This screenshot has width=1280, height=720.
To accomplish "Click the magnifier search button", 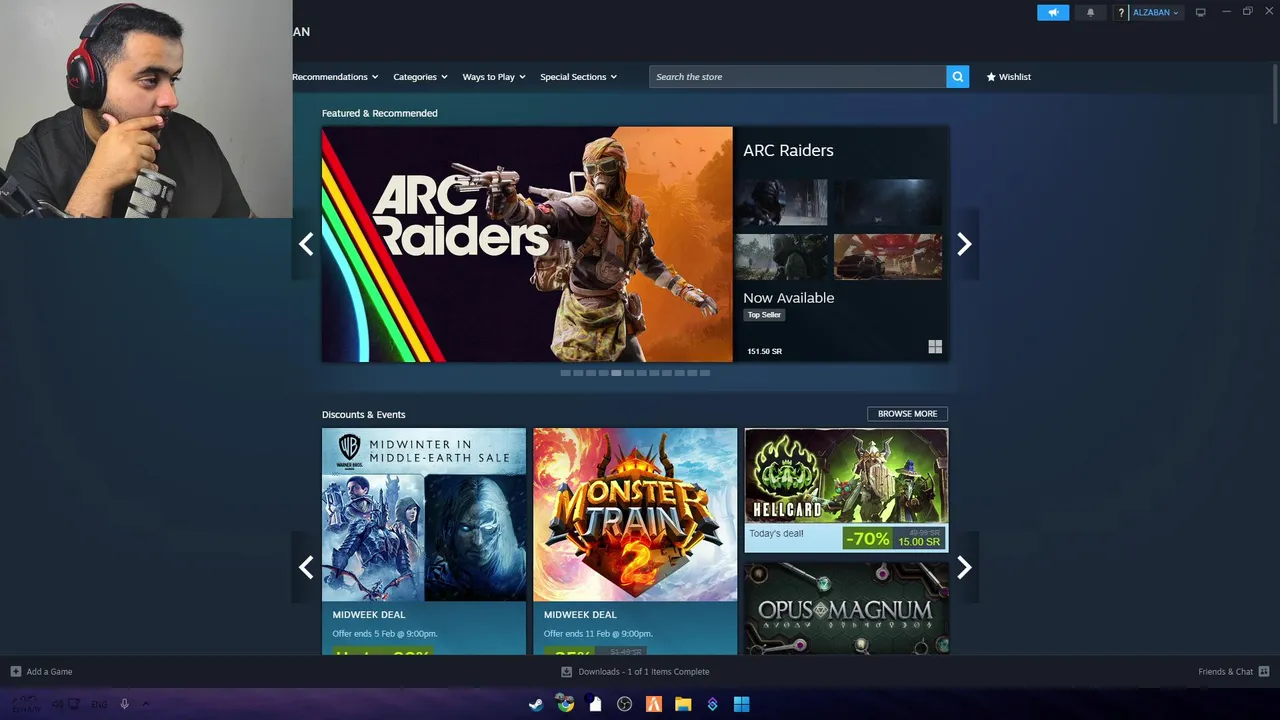I will pos(958,77).
